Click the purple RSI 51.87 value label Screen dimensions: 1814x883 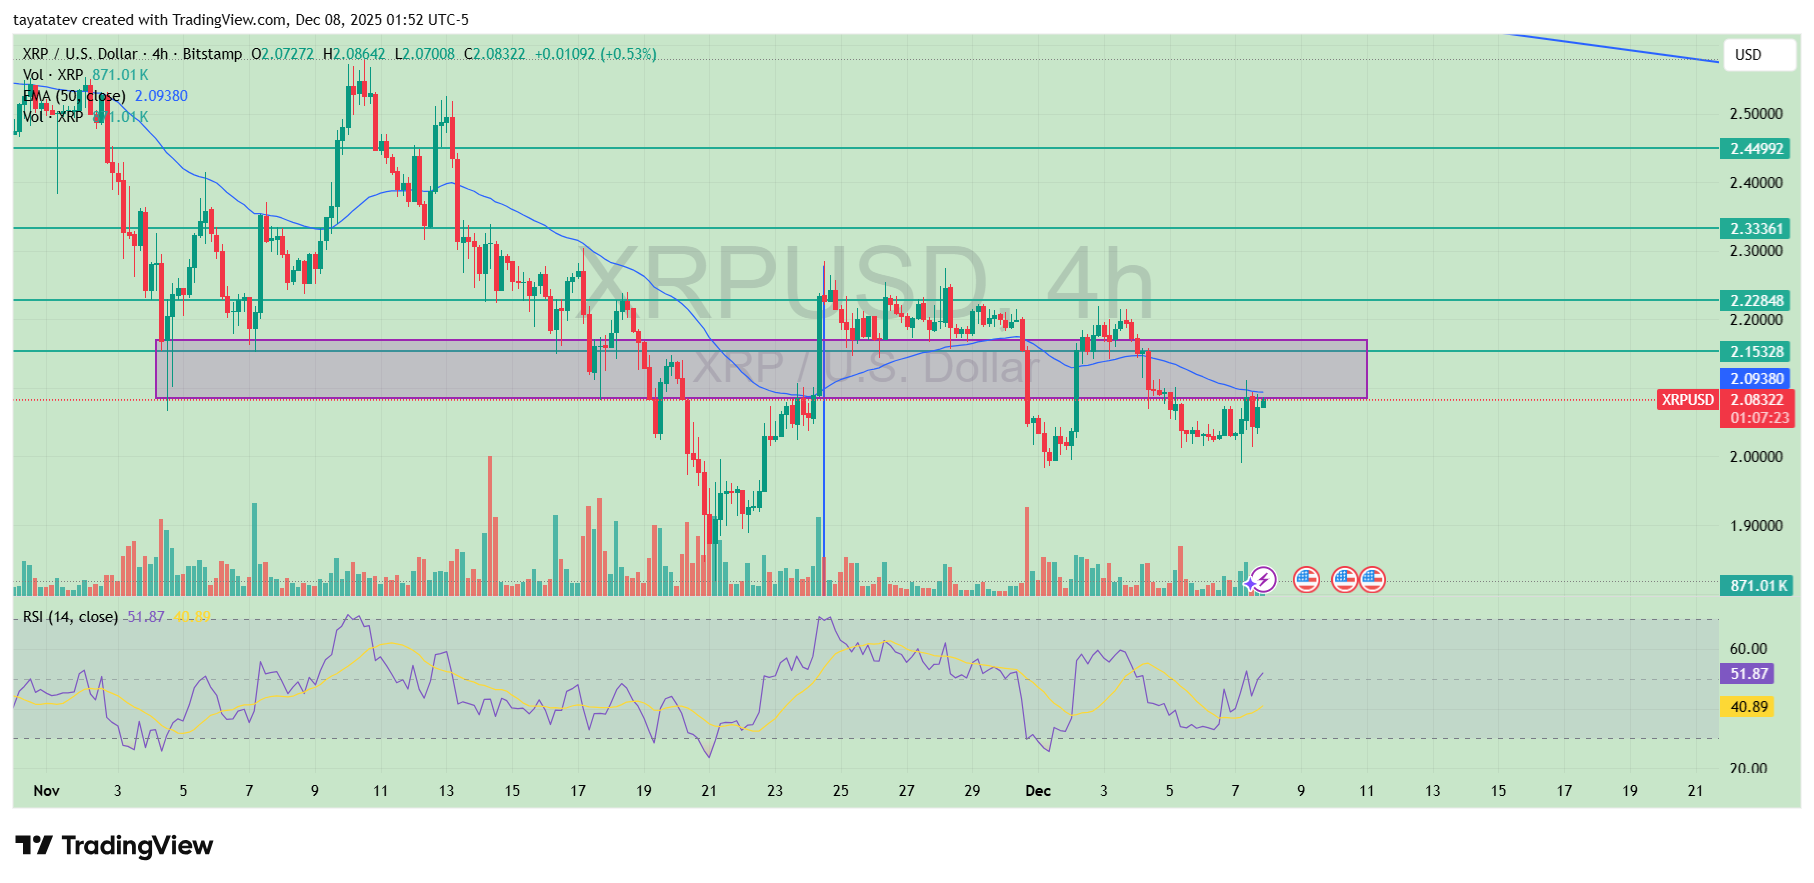[x=1747, y=674]
